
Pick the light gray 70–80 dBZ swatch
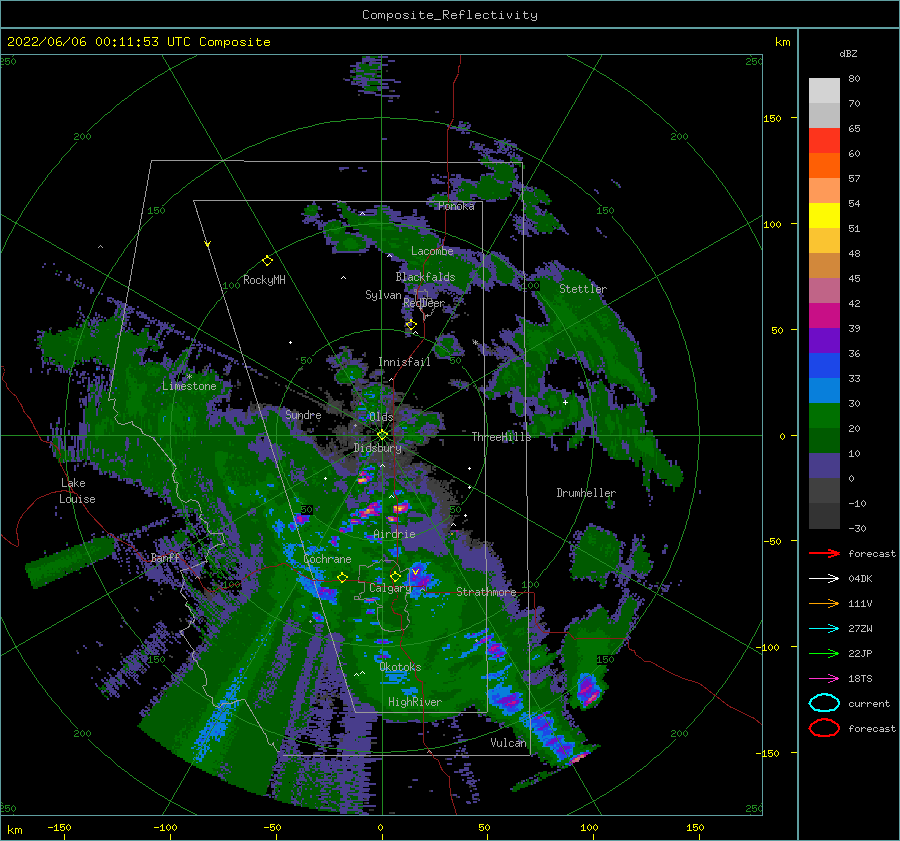(824, 91)
